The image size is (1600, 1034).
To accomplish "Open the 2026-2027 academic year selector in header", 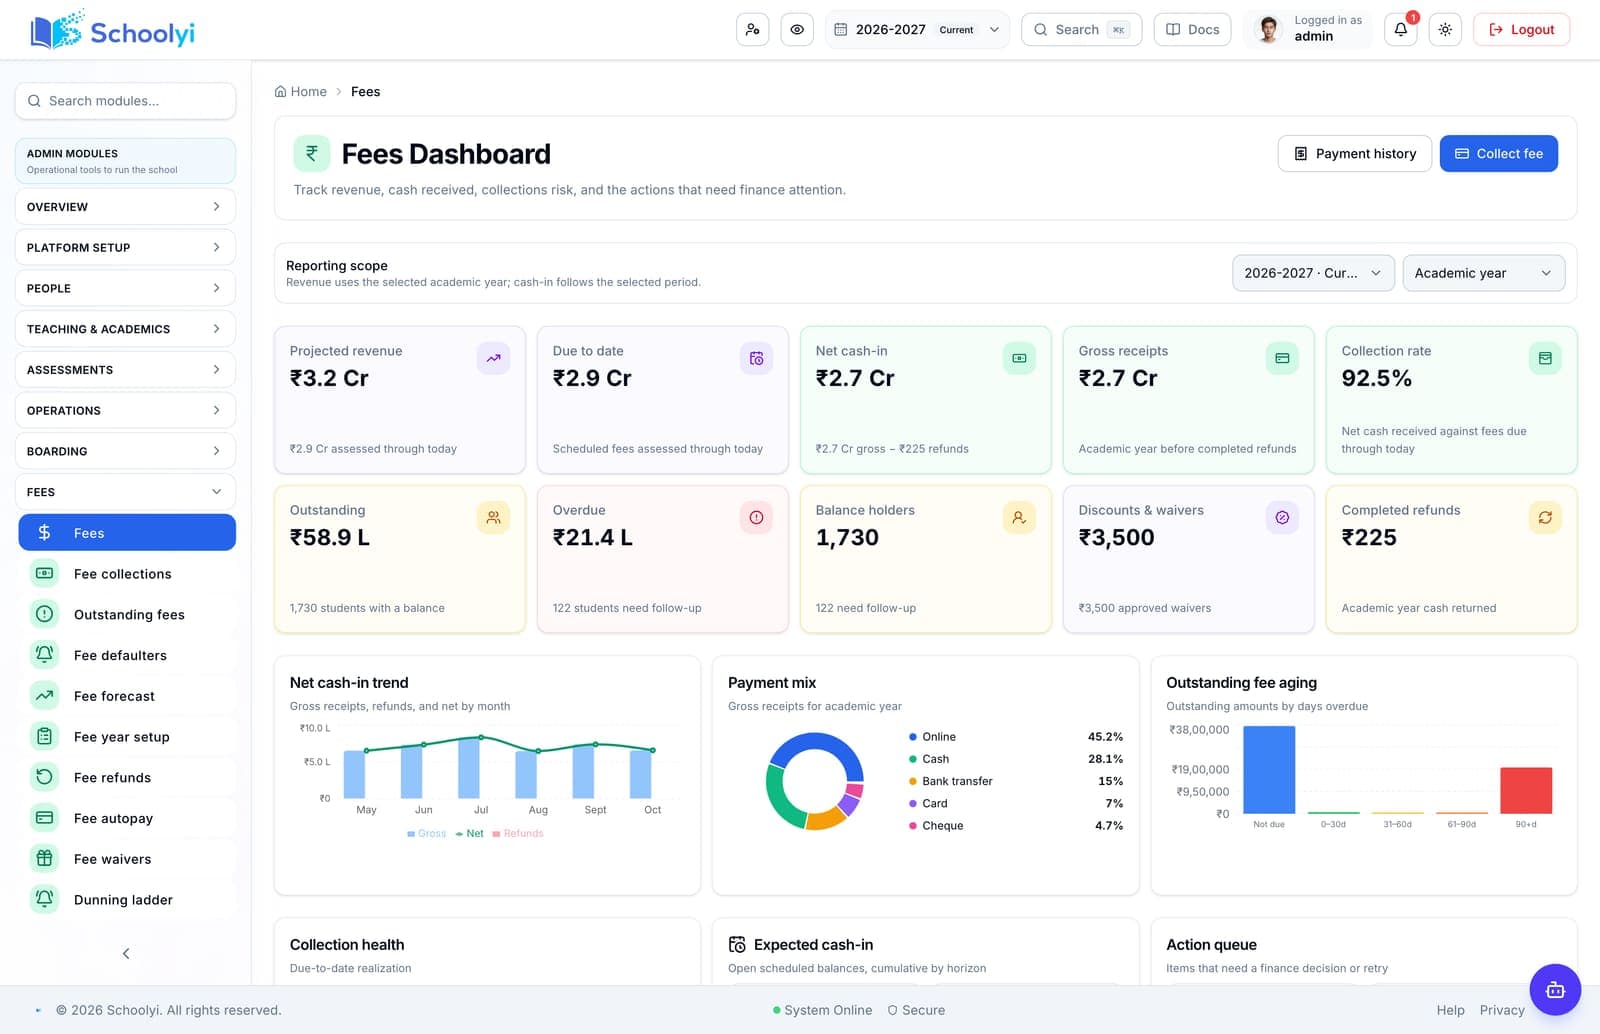I will coord(917,30).
